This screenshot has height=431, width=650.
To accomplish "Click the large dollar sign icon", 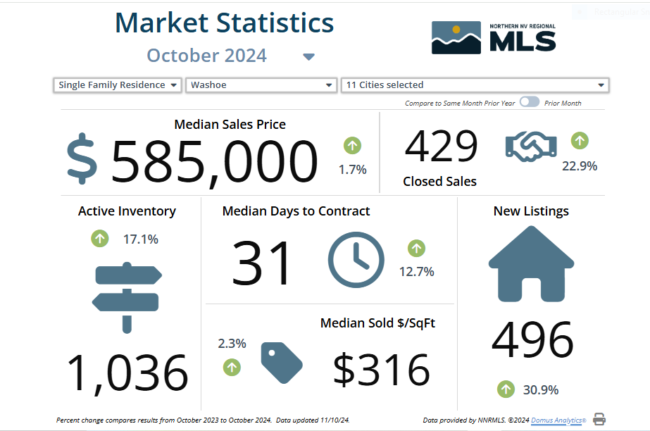I will click(x=84, y=161).
